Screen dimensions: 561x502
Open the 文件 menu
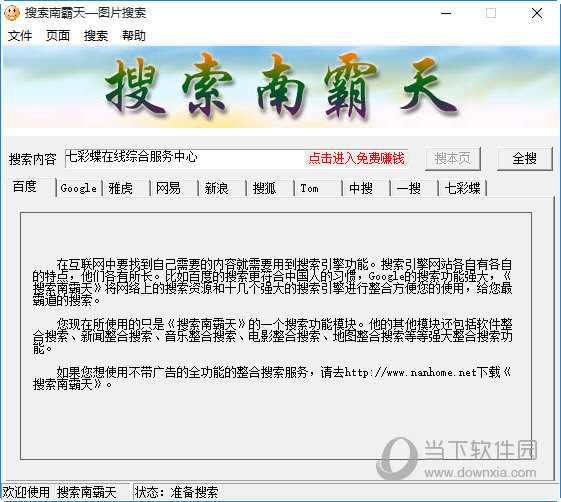[20, 36]
